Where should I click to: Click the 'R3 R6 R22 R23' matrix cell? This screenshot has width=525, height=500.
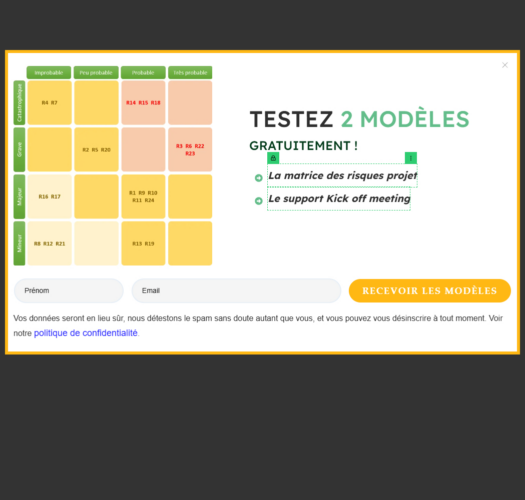point(190,149)
